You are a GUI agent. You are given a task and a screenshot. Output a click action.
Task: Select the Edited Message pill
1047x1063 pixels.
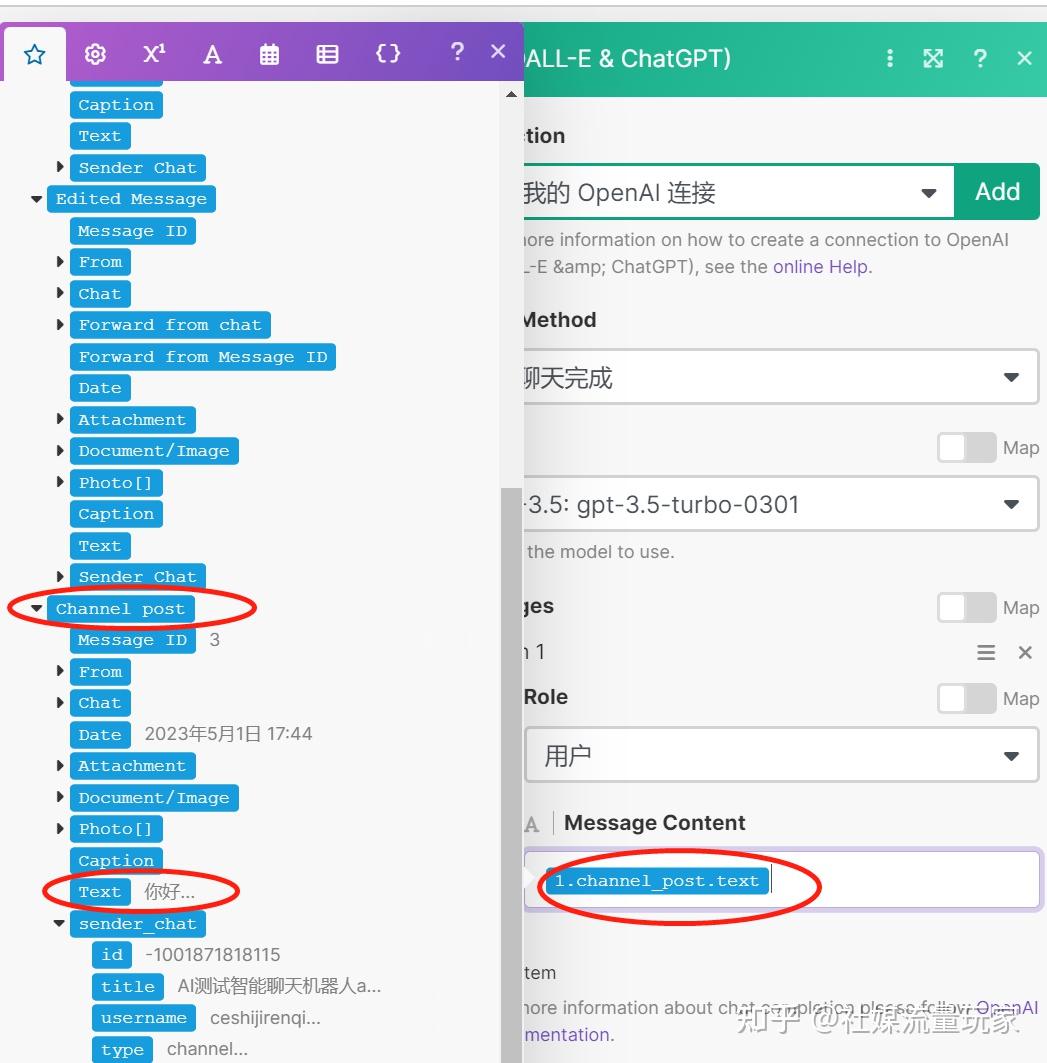[x=132, y=199]
